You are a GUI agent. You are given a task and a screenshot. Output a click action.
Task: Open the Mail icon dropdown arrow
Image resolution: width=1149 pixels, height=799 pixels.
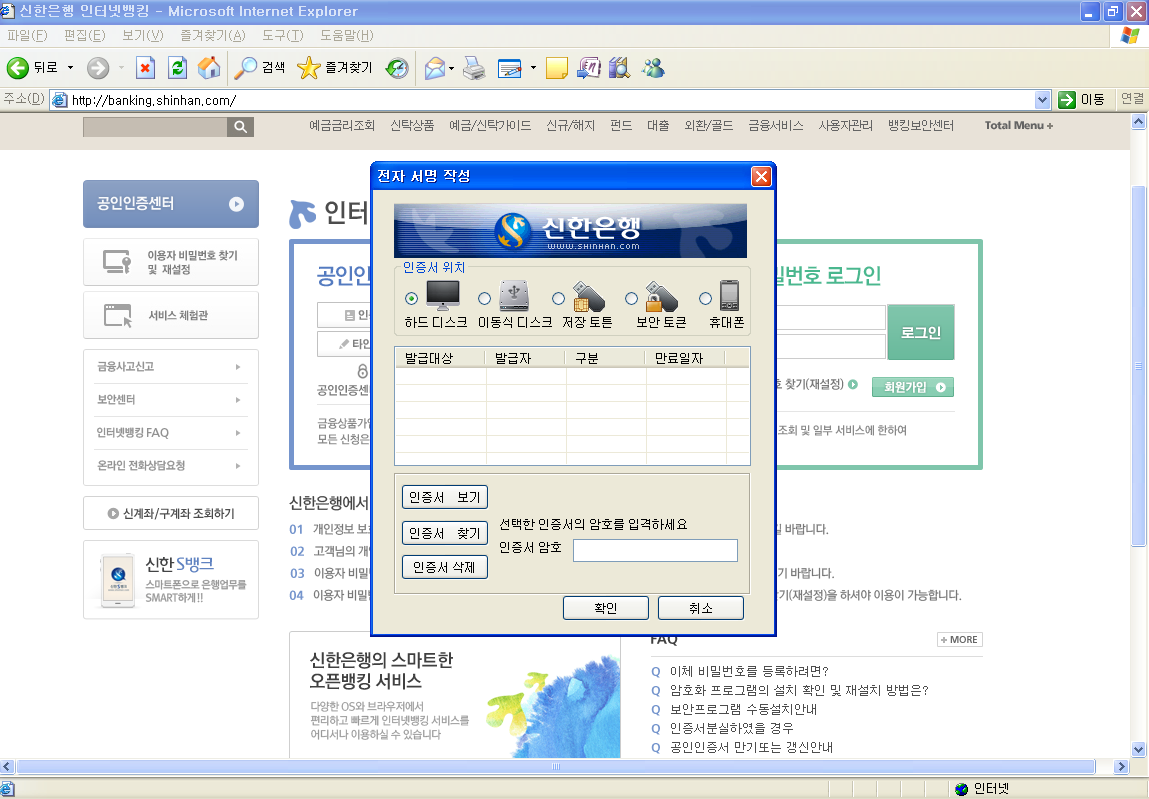[x=451, y=68]
